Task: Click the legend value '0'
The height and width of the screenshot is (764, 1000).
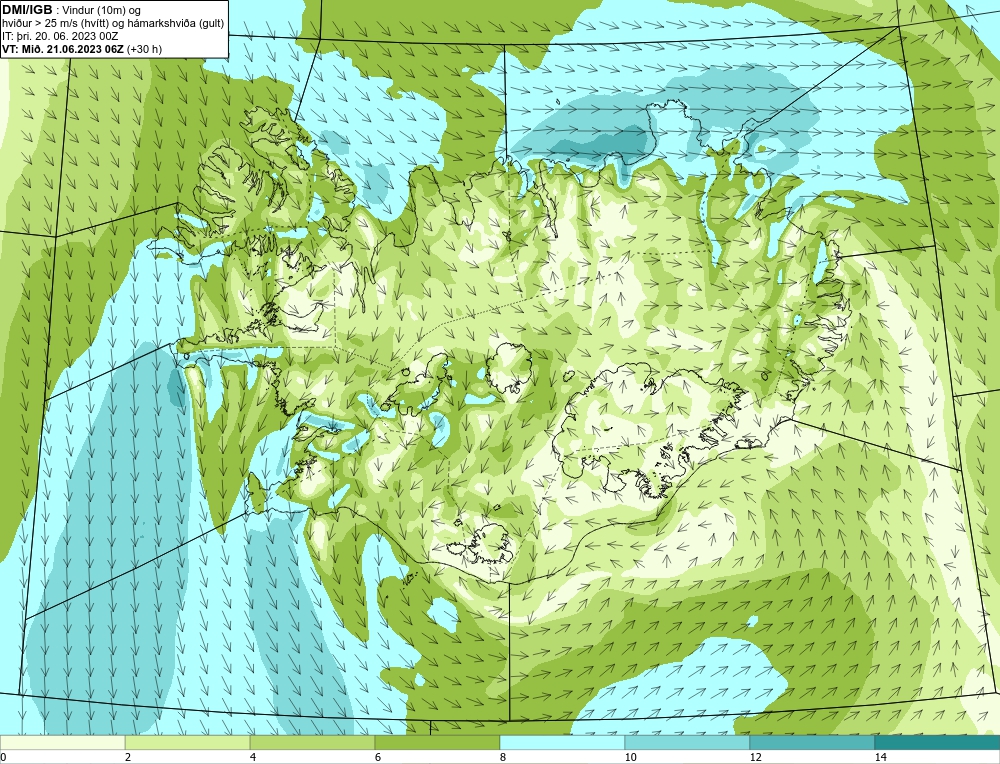Action: pos(3,757)
